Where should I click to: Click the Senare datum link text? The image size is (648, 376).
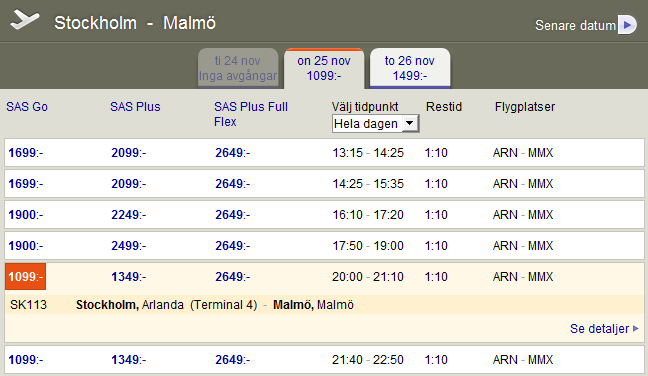point(575,26)
